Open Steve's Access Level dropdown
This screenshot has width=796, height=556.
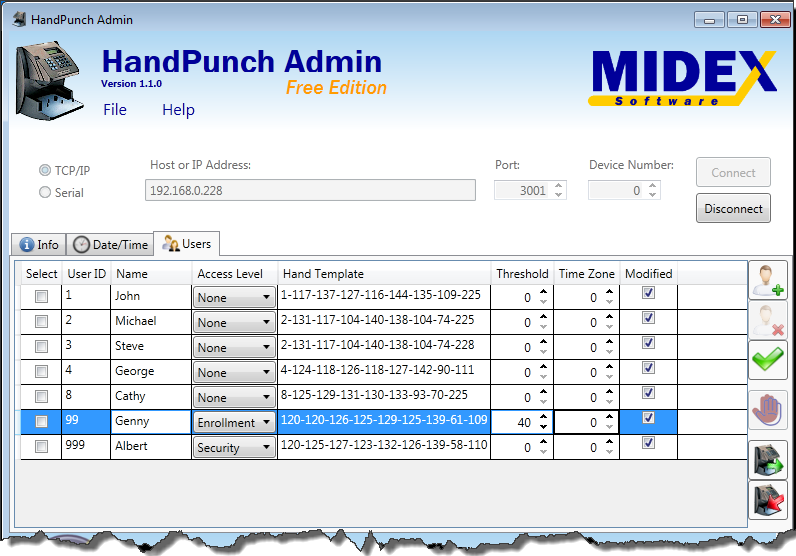click(234, 347)
